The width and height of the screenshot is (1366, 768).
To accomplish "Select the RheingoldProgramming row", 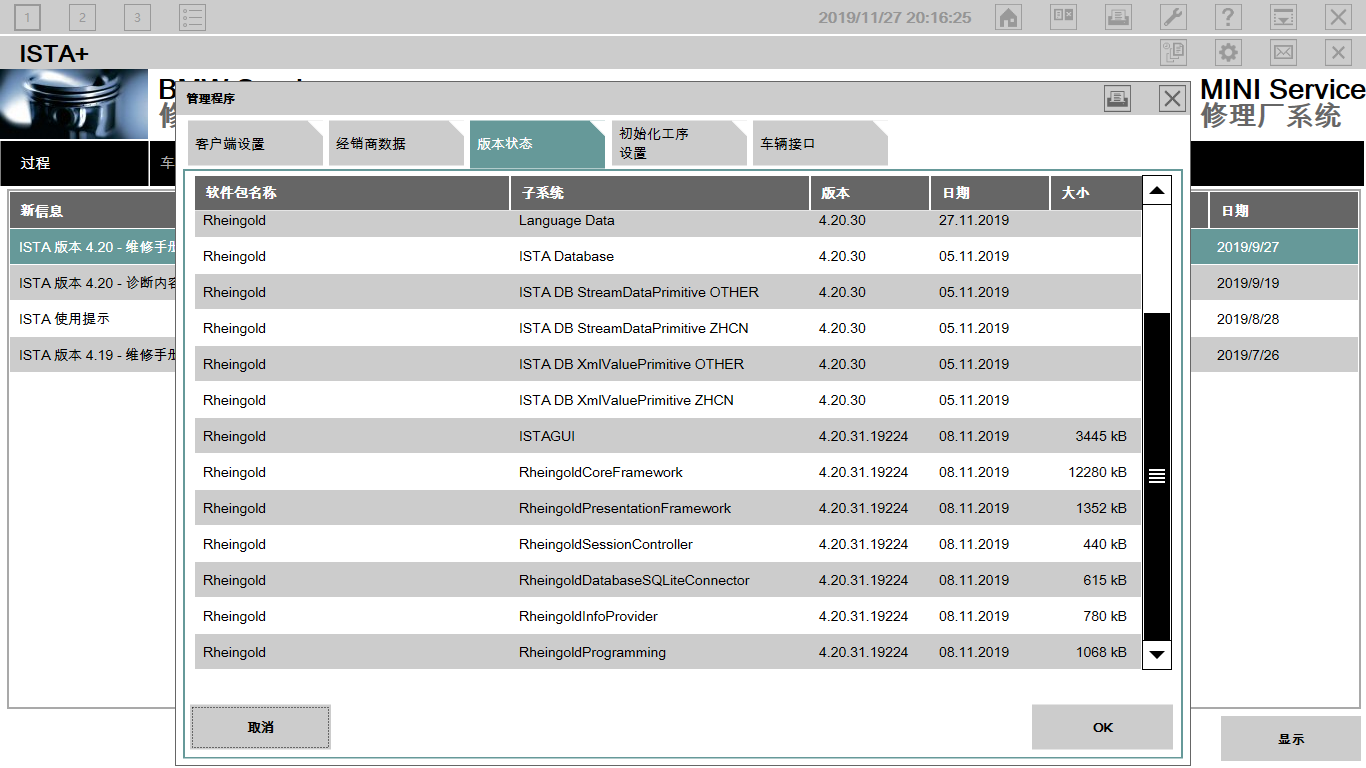I will tap(668, 652).
